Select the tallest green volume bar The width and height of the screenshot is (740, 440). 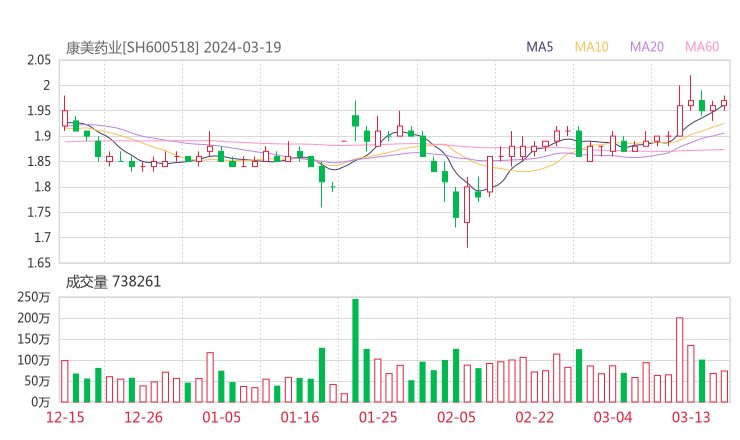(355, 351)
